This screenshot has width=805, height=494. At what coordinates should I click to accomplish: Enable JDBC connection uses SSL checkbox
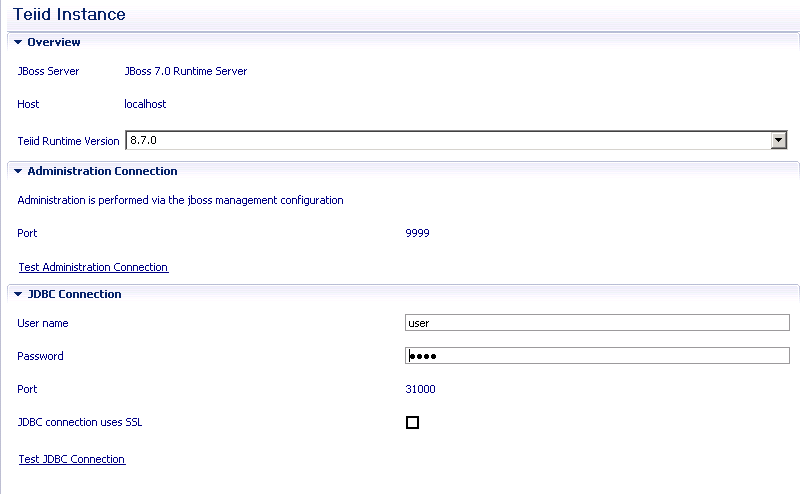click(412, 422)
